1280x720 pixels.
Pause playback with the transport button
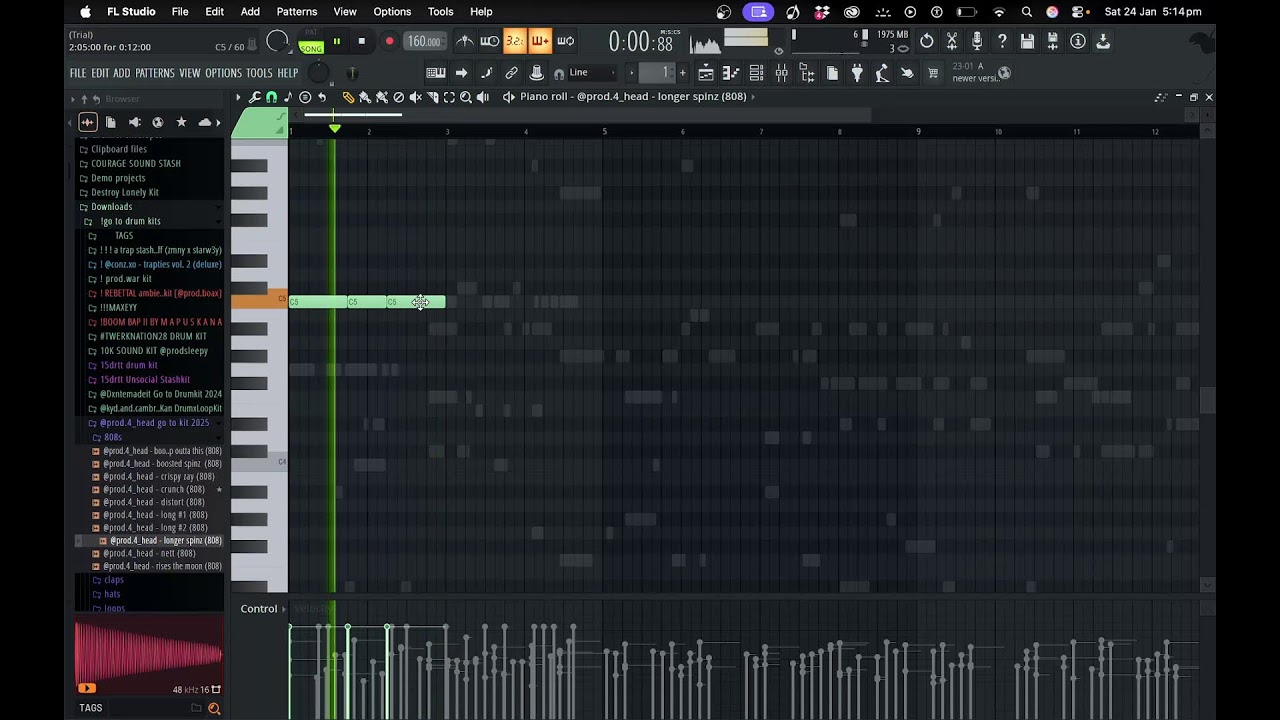tap(337, 41)
